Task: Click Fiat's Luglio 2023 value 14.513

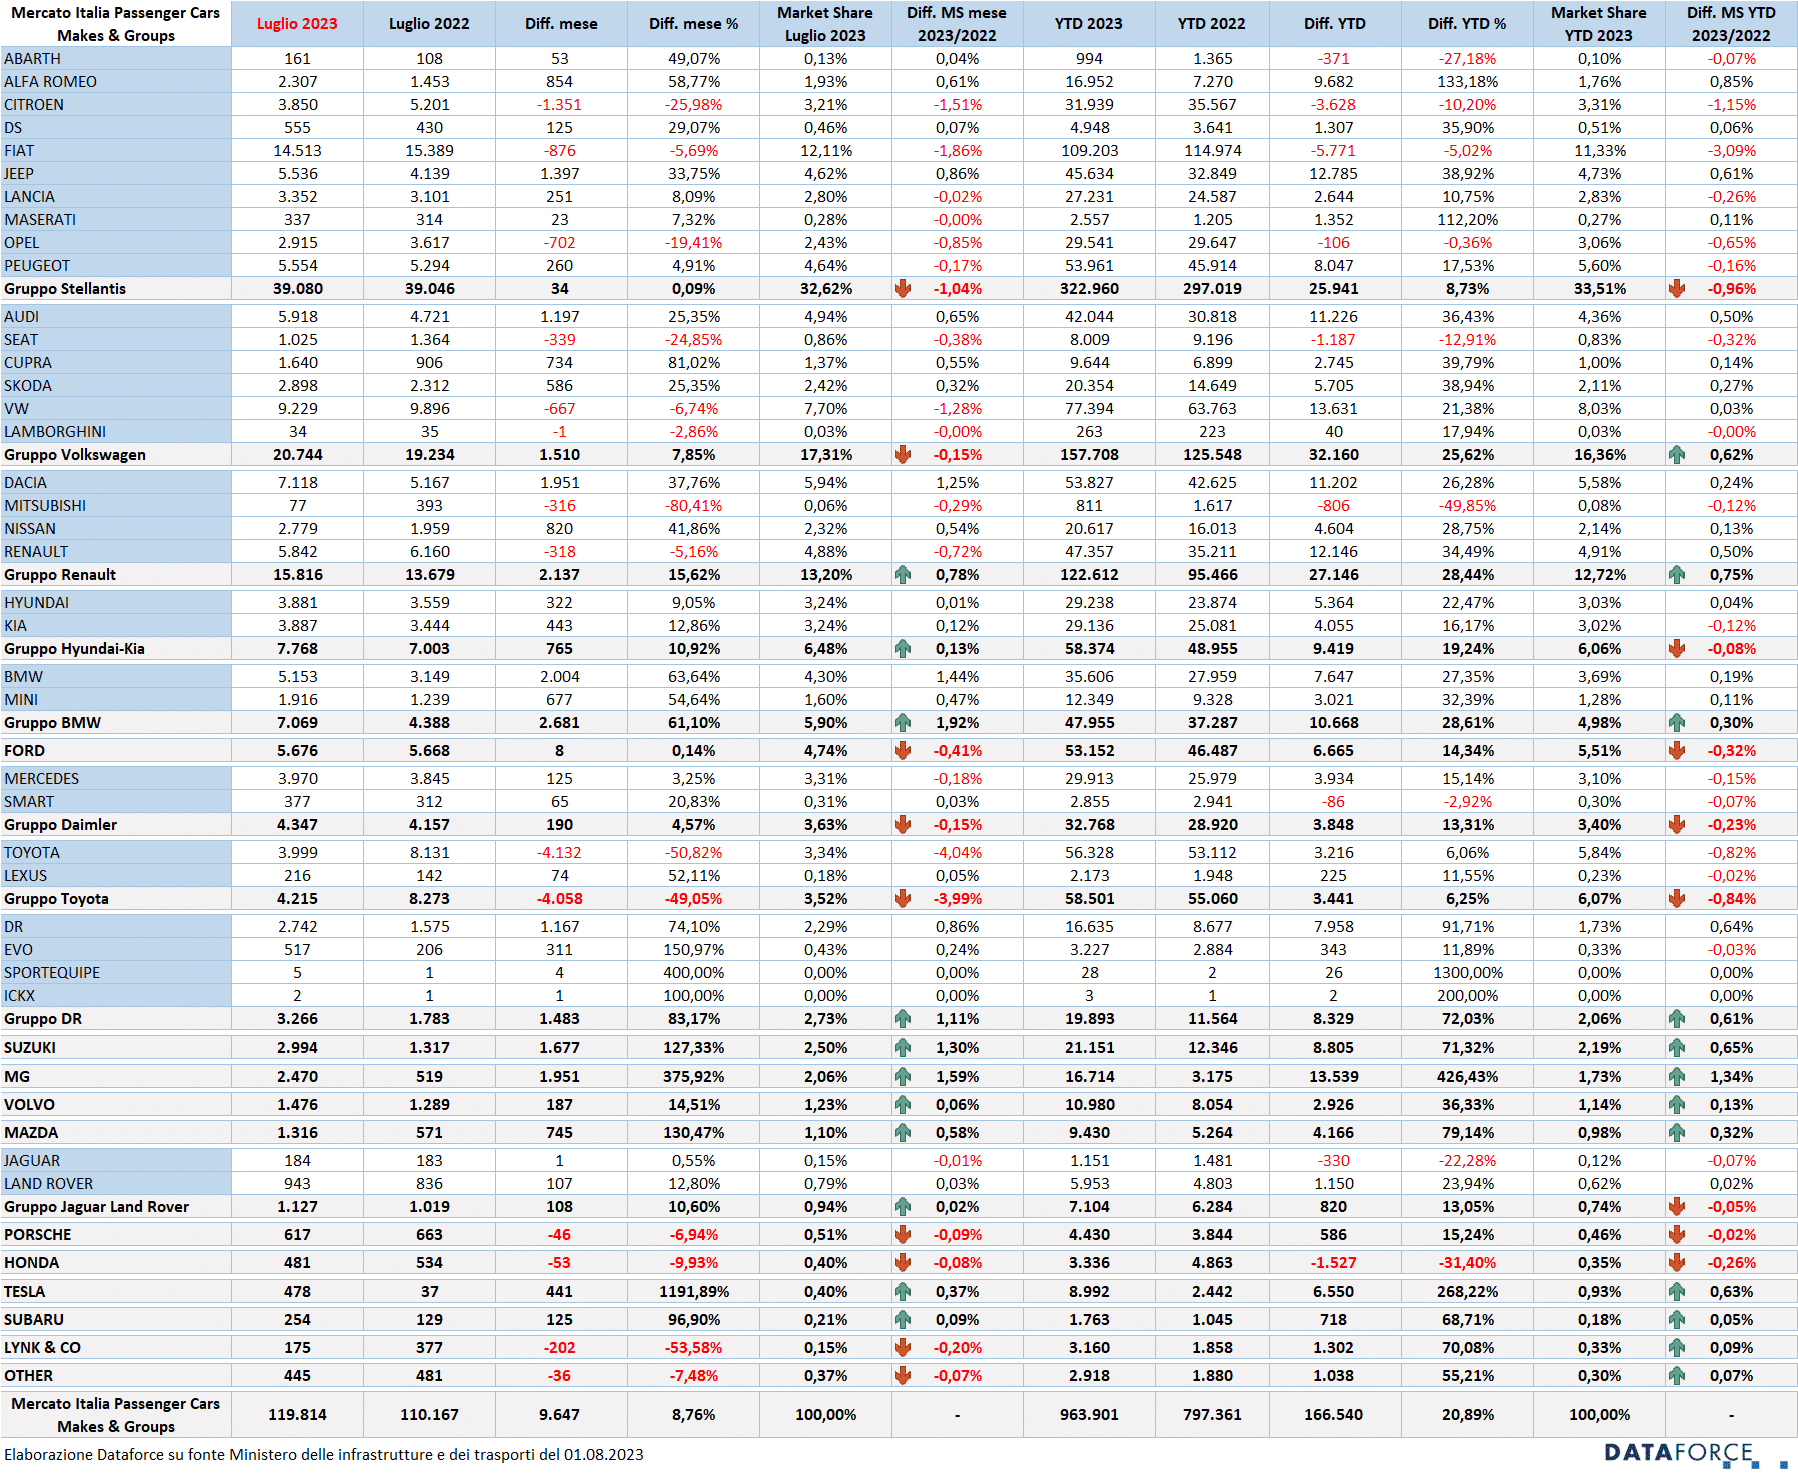Action: [297, 151]
